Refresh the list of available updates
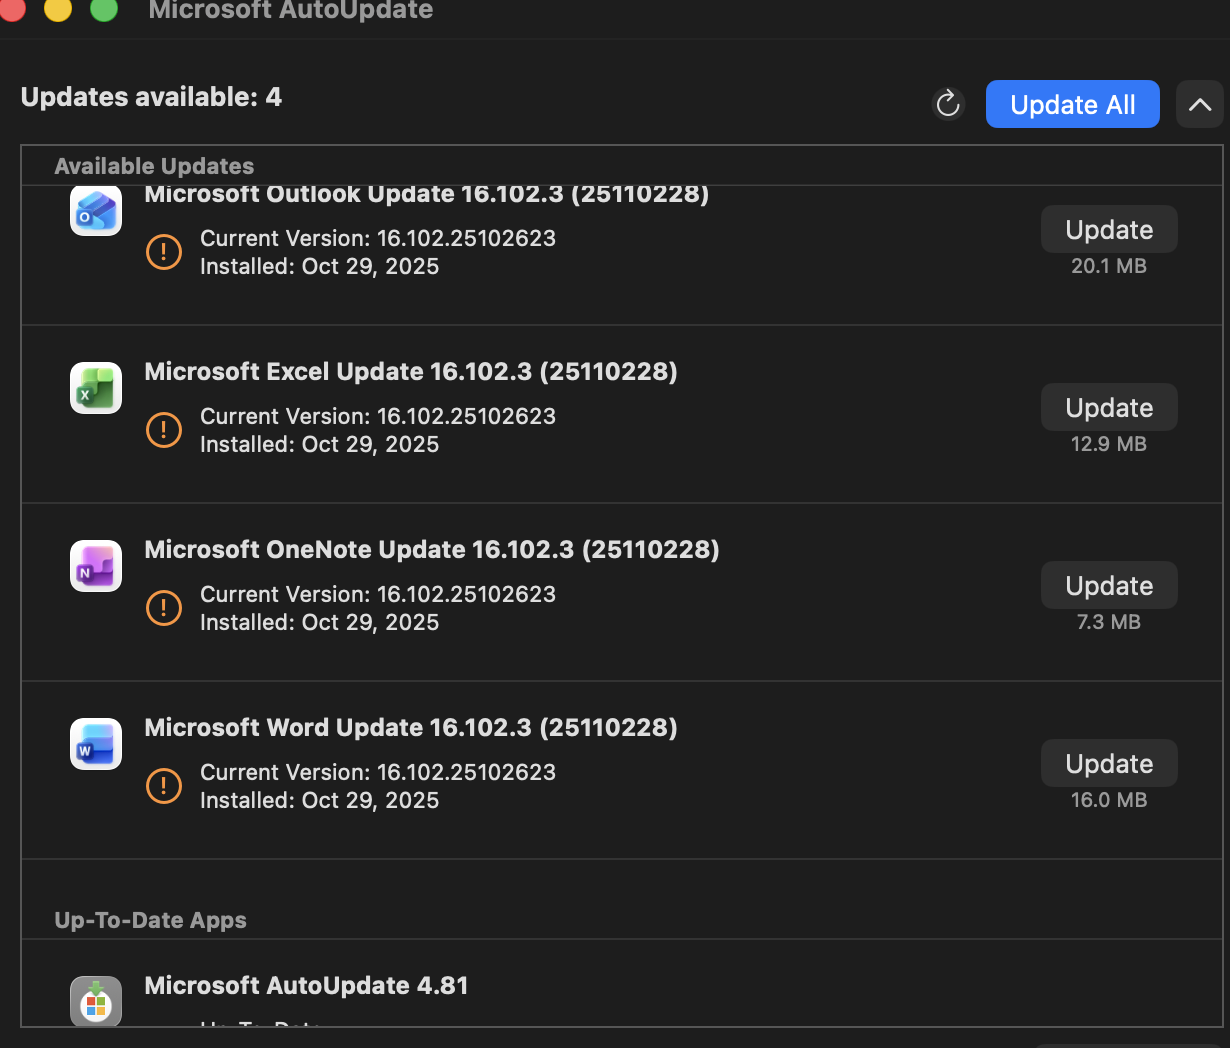The image size is (1230, 1048). click(x=948, y=104)
